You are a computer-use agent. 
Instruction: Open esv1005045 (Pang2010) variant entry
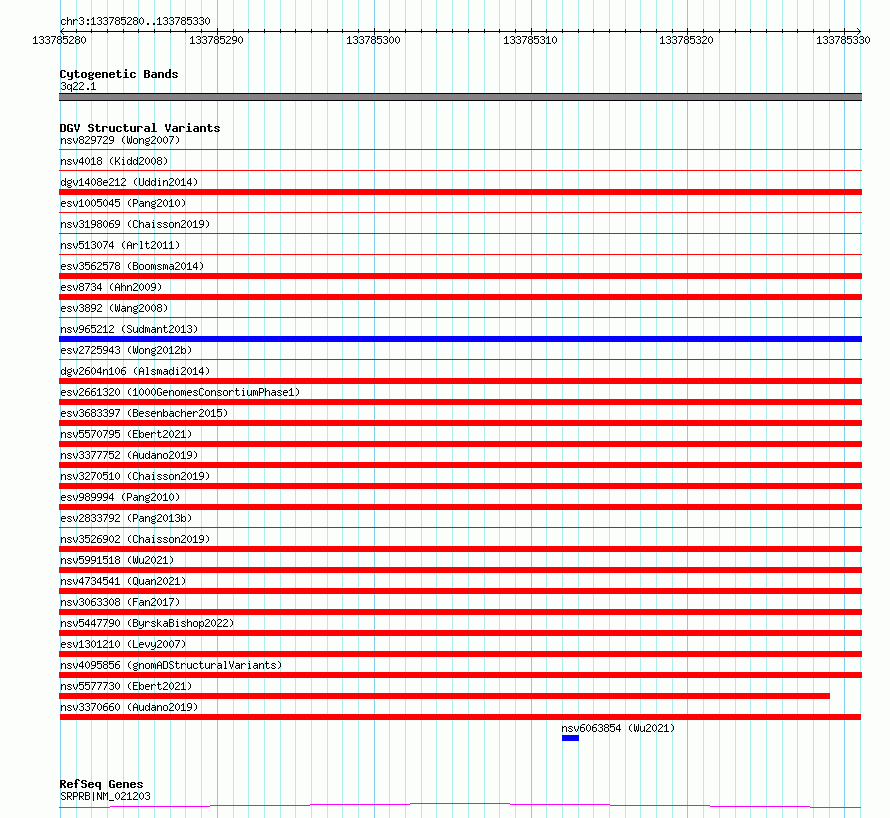123,203
